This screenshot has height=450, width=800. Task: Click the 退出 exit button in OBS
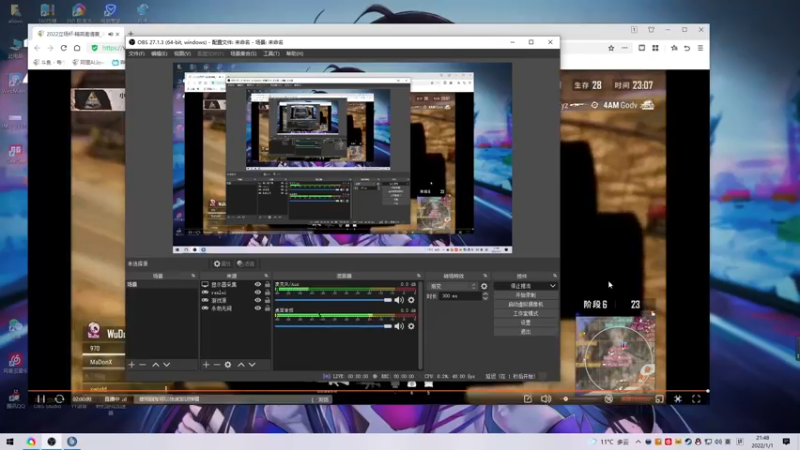(x=526, y=332)
